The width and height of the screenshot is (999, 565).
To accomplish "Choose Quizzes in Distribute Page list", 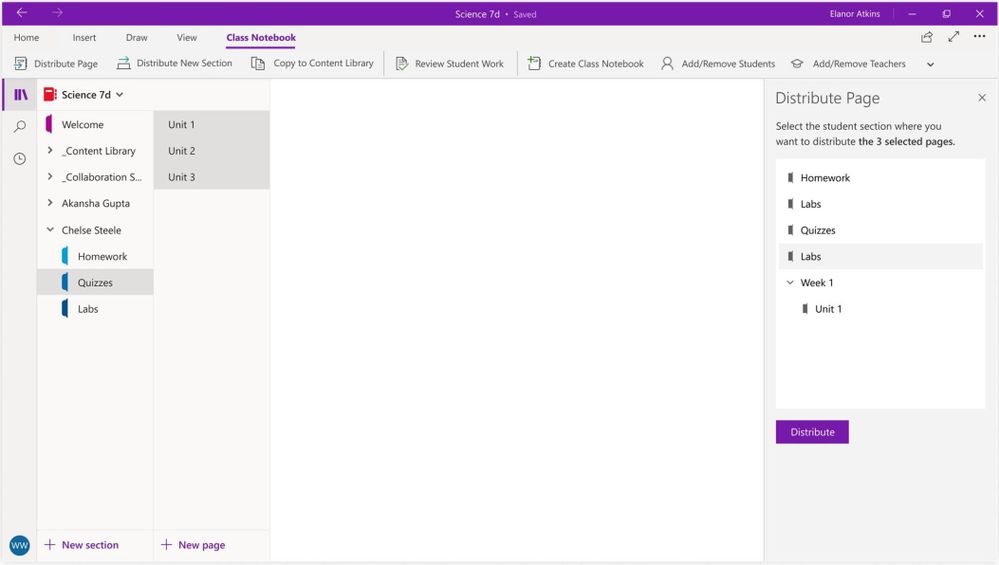I will click(x=880, y=230).
